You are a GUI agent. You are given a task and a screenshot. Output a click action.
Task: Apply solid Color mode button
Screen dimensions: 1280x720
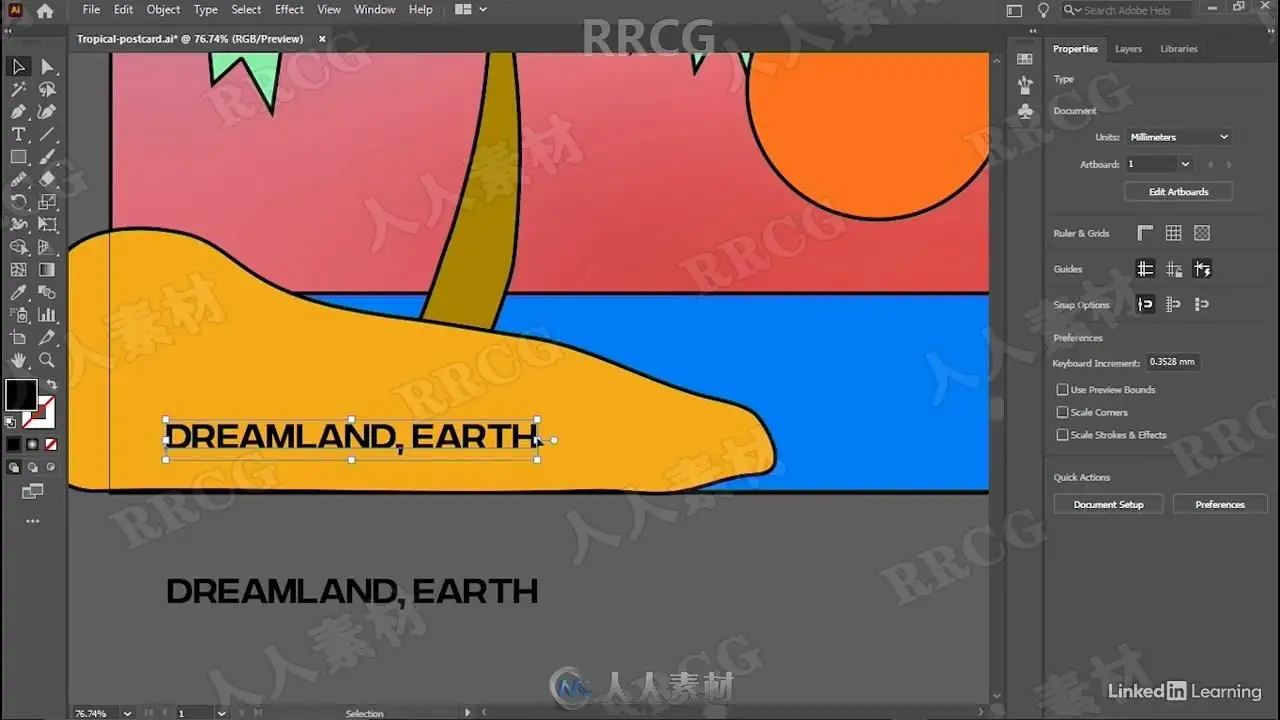click(14, 444)
